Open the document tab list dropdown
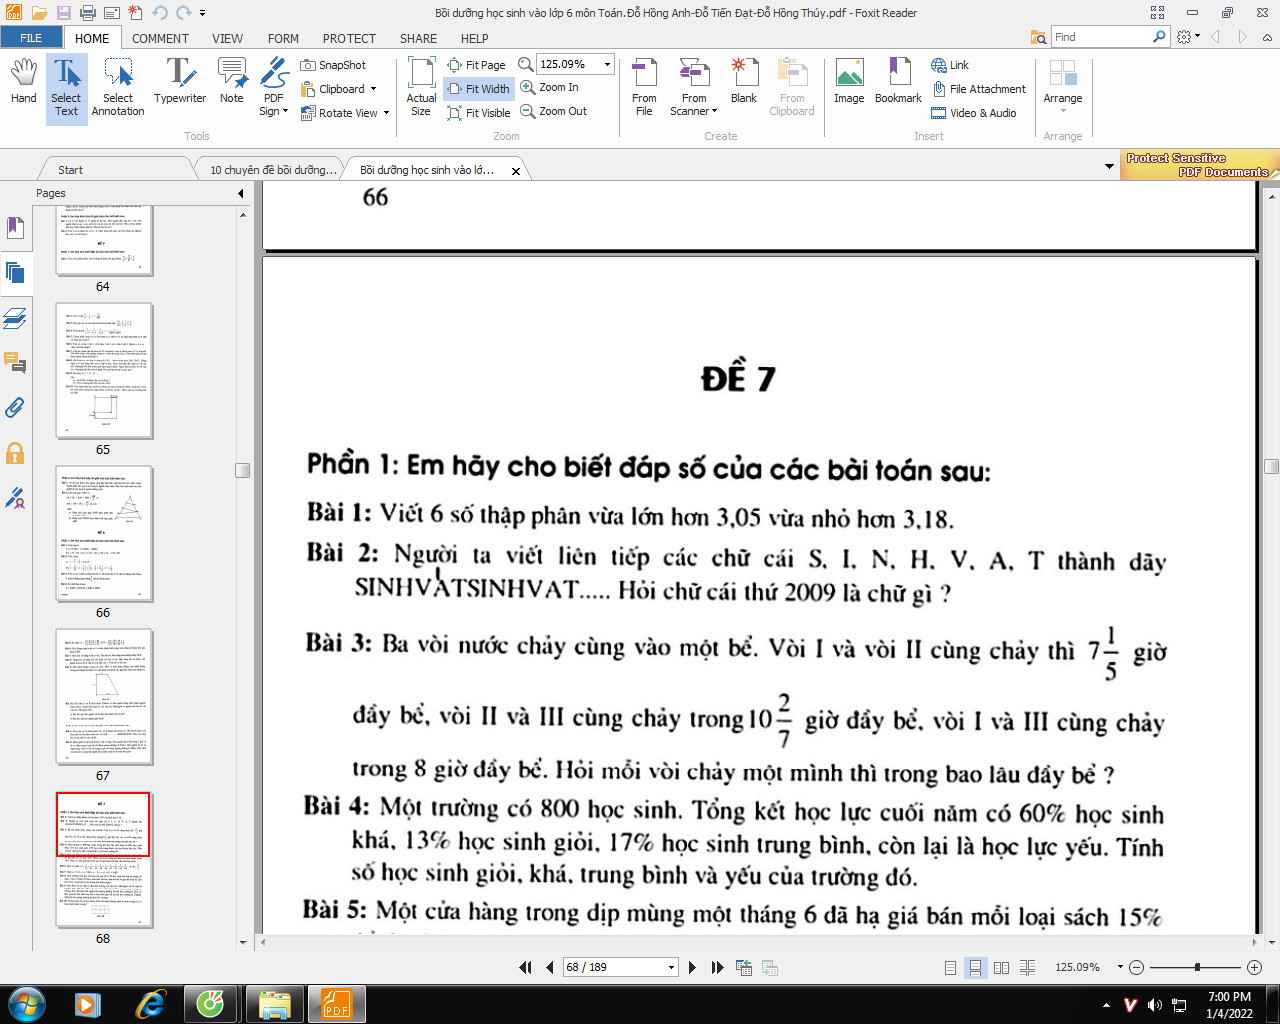This screenshot has height=1024, width=1280. pyautogui.click(x=1109, y=167)
